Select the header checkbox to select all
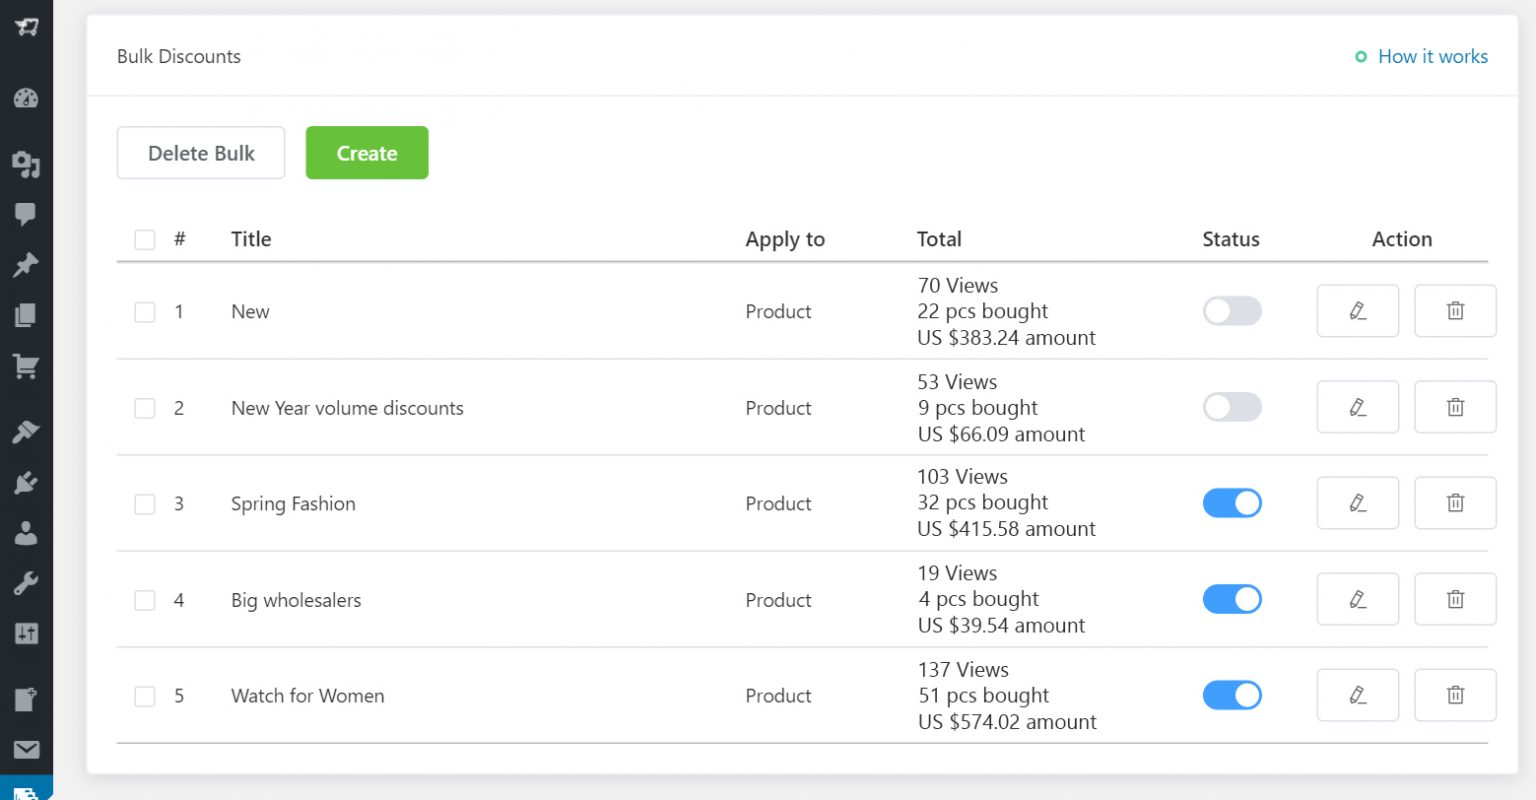 coord(144,239)
